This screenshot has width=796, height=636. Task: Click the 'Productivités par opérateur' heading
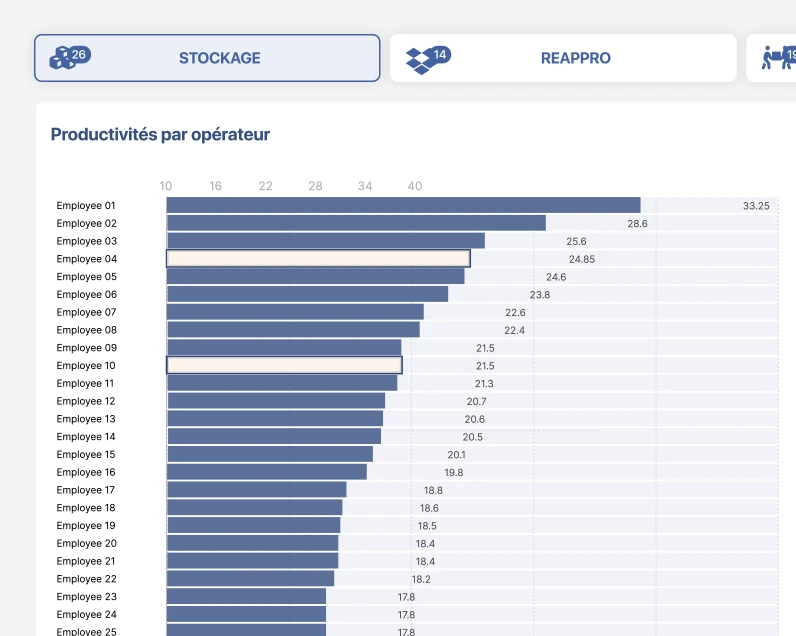tap(160, 135)
